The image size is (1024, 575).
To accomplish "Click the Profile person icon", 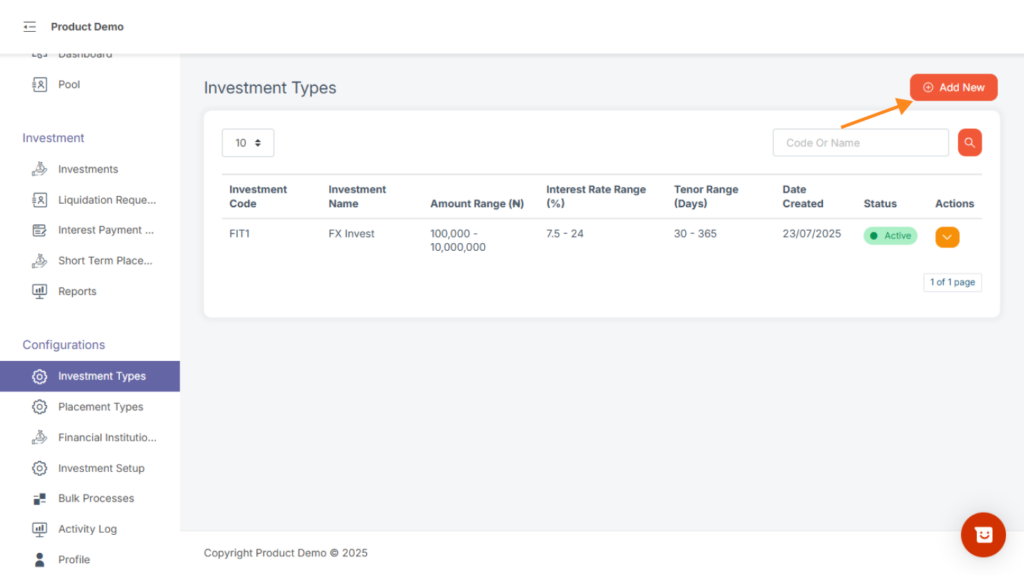I will click(x=40, y=559).
